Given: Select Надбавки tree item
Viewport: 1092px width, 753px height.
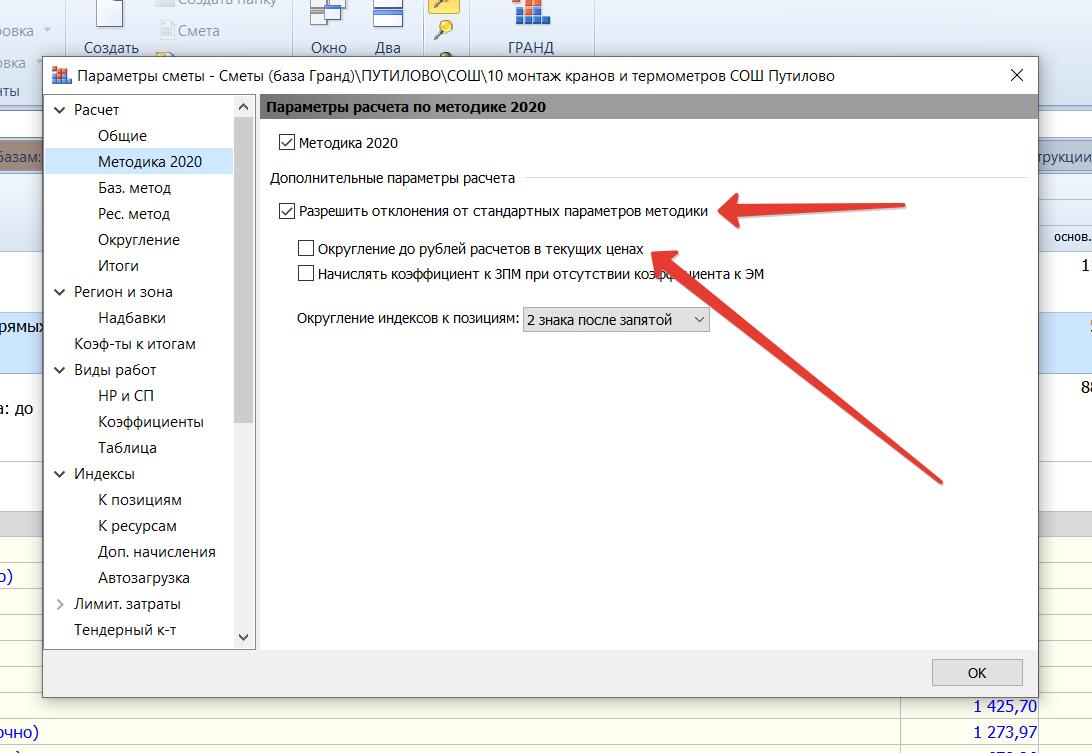Looking at the screenshot, I should pyautogui.click(x=132, y=318).
